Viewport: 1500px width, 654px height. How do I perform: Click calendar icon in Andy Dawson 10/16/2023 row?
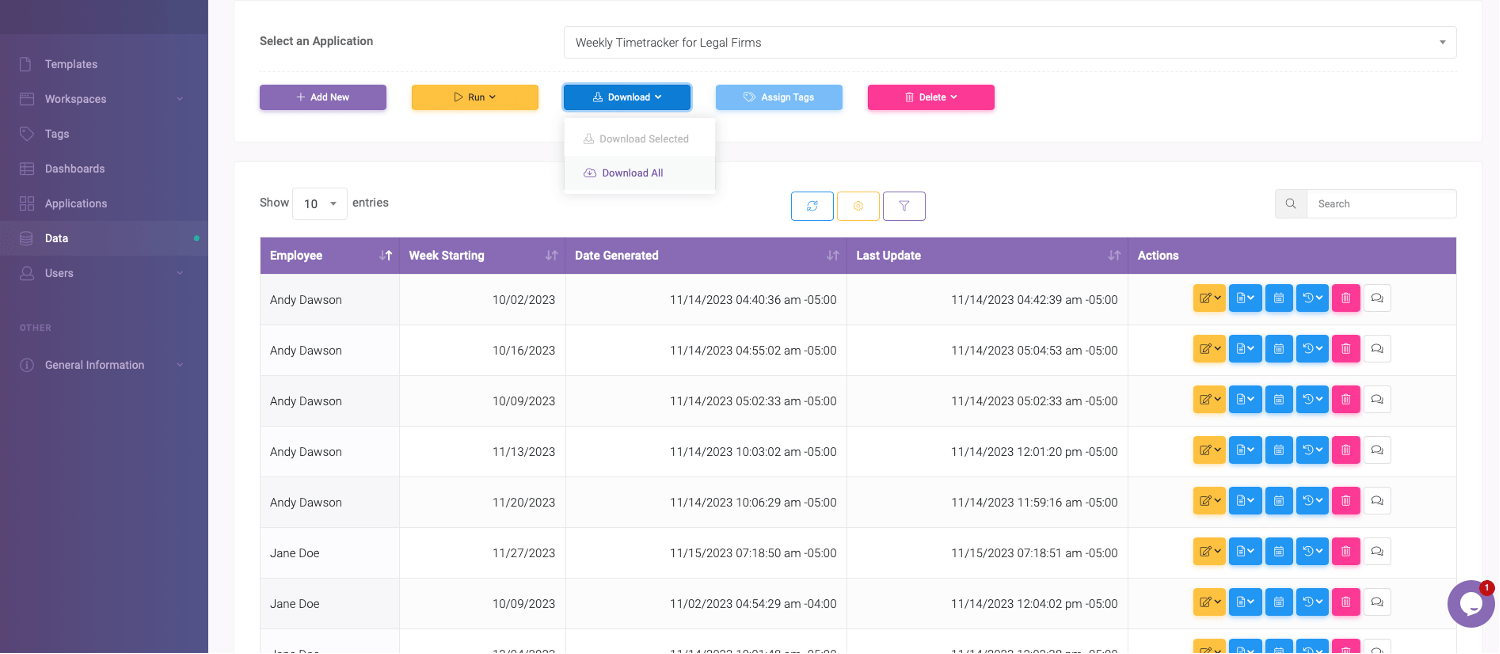[1279, 349]
